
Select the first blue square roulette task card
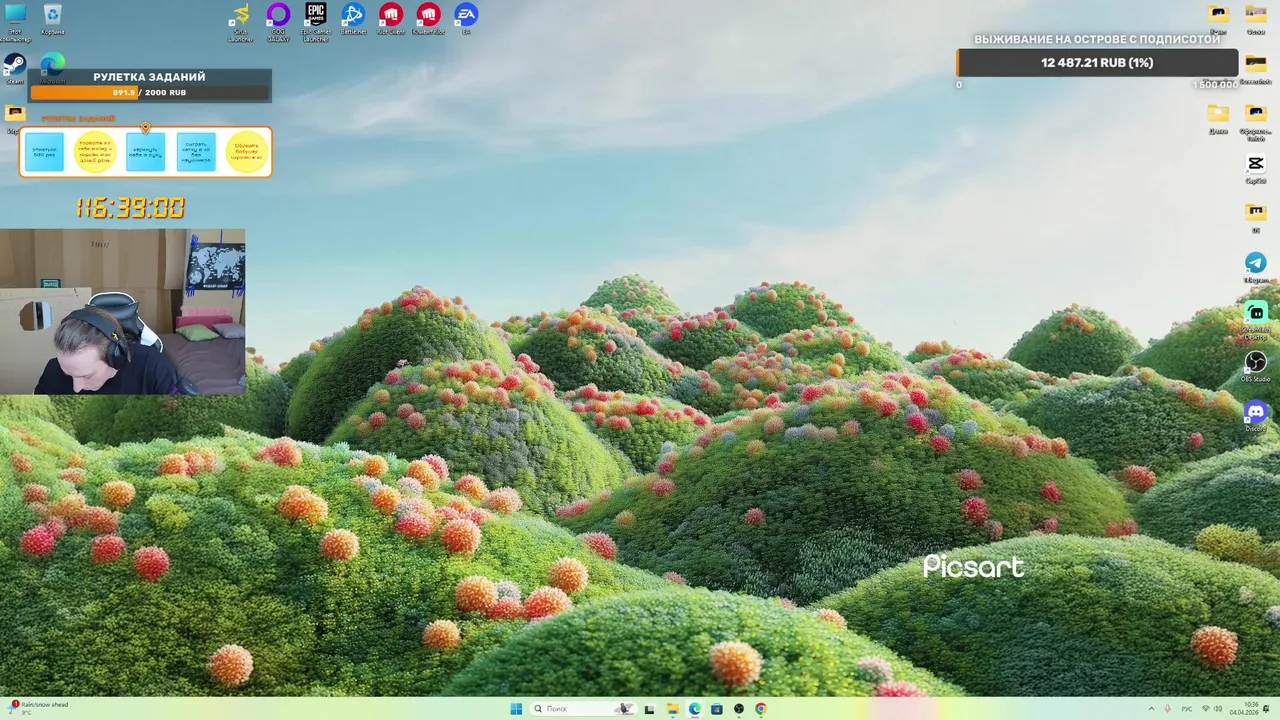point(44,152)
